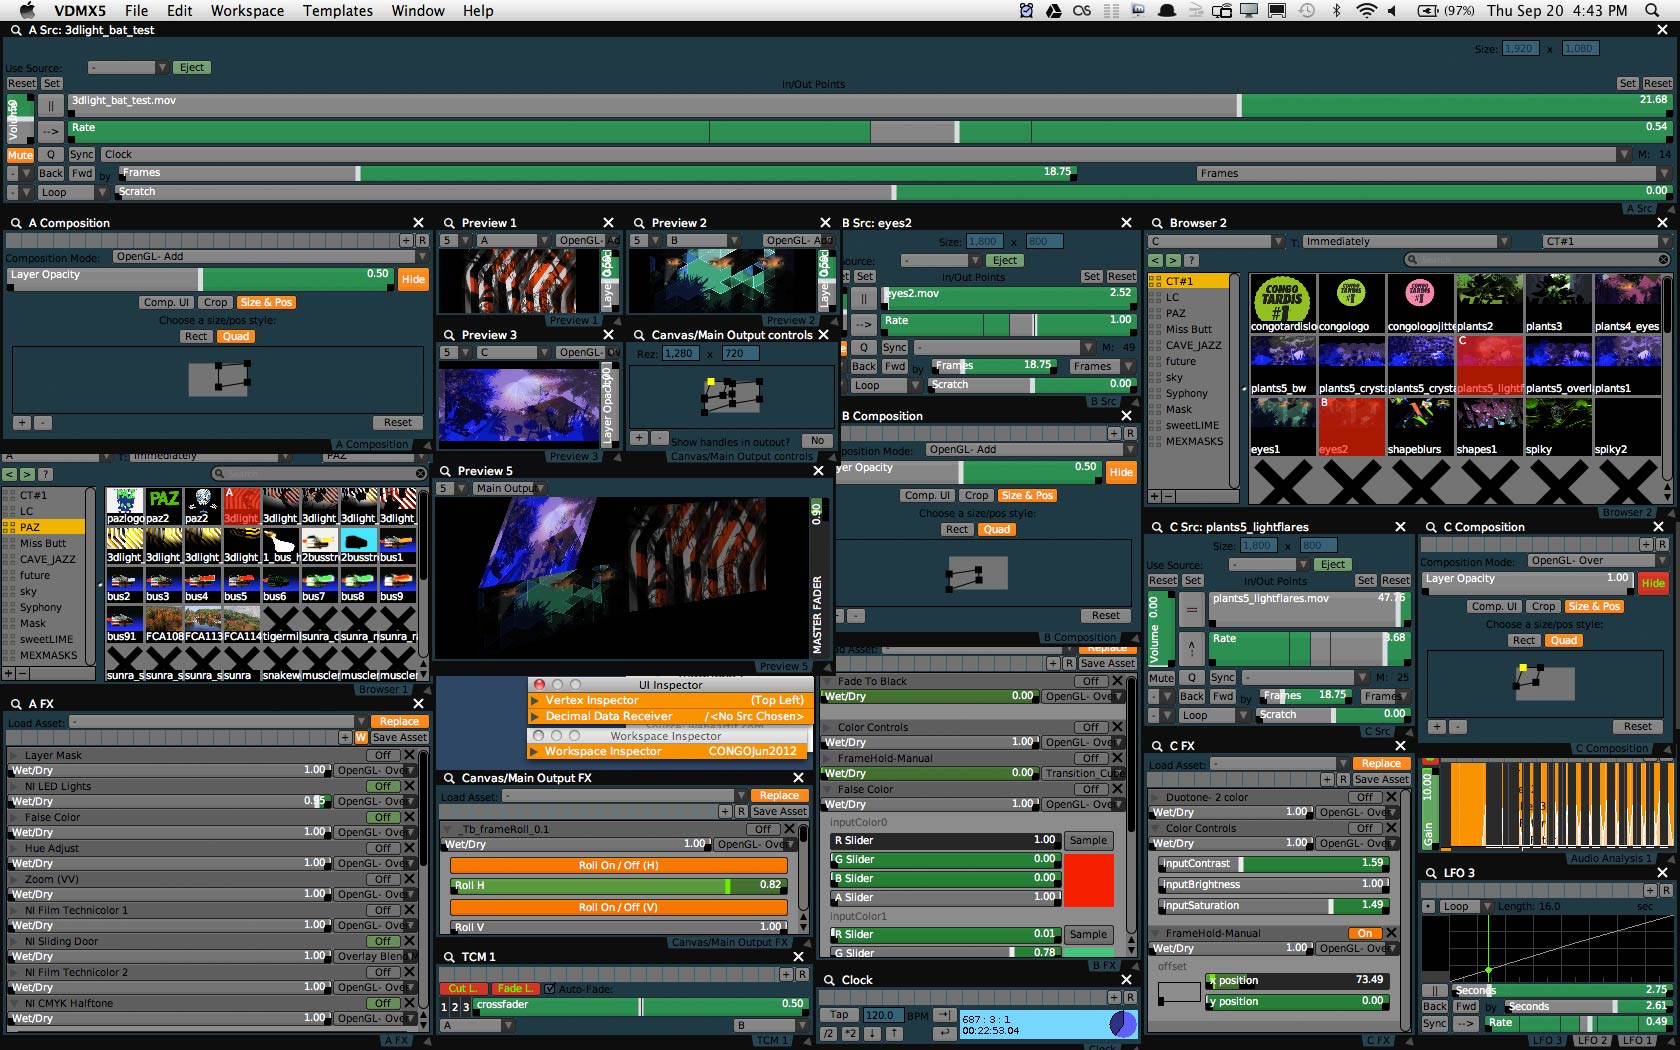Toggle the Hide button in A Composition

click(413, 279)
